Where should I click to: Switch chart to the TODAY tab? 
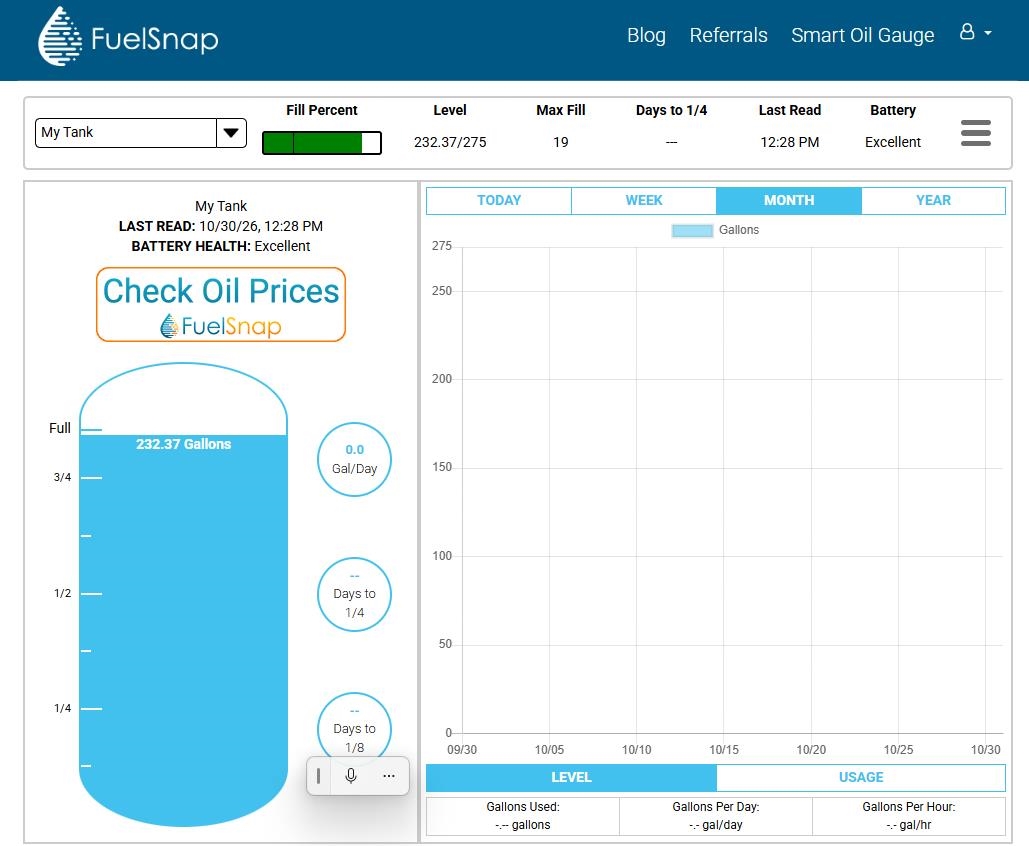coord(499,201)
